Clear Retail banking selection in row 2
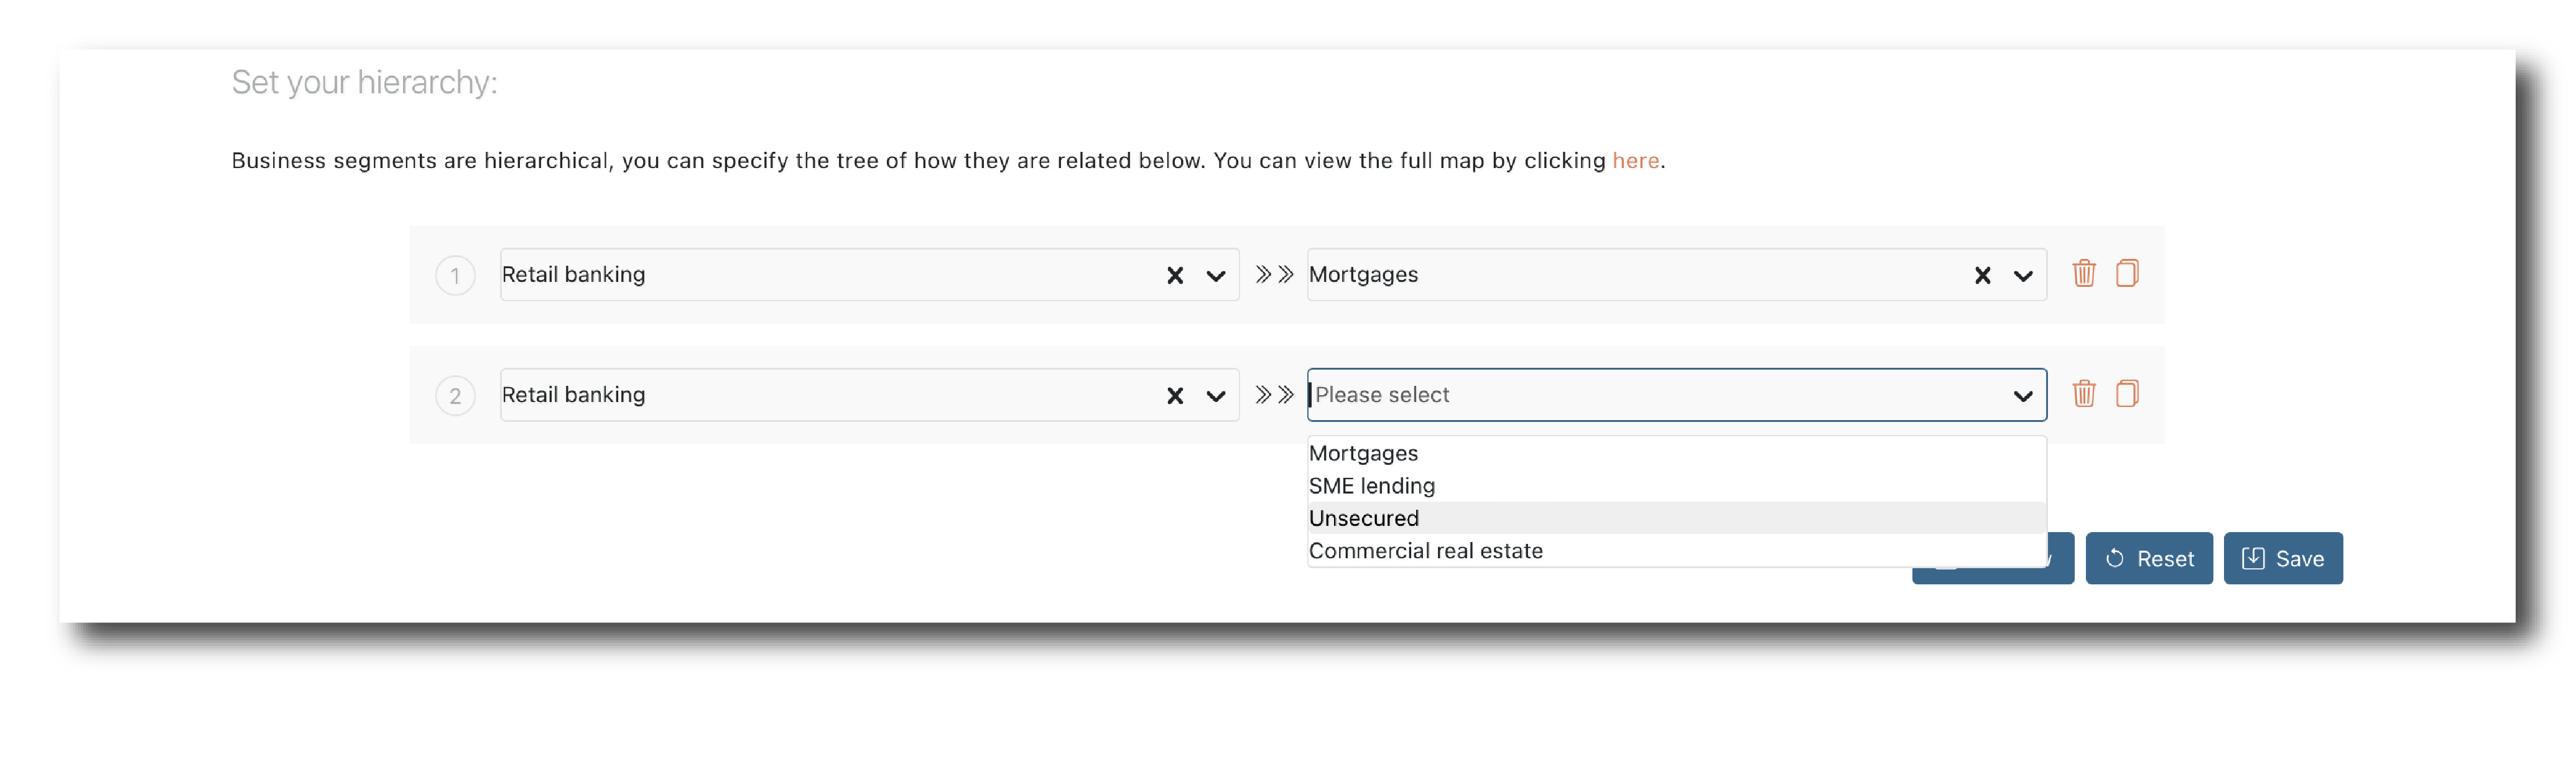This screenshot has width=2576, height=758. click(1175, 396)
